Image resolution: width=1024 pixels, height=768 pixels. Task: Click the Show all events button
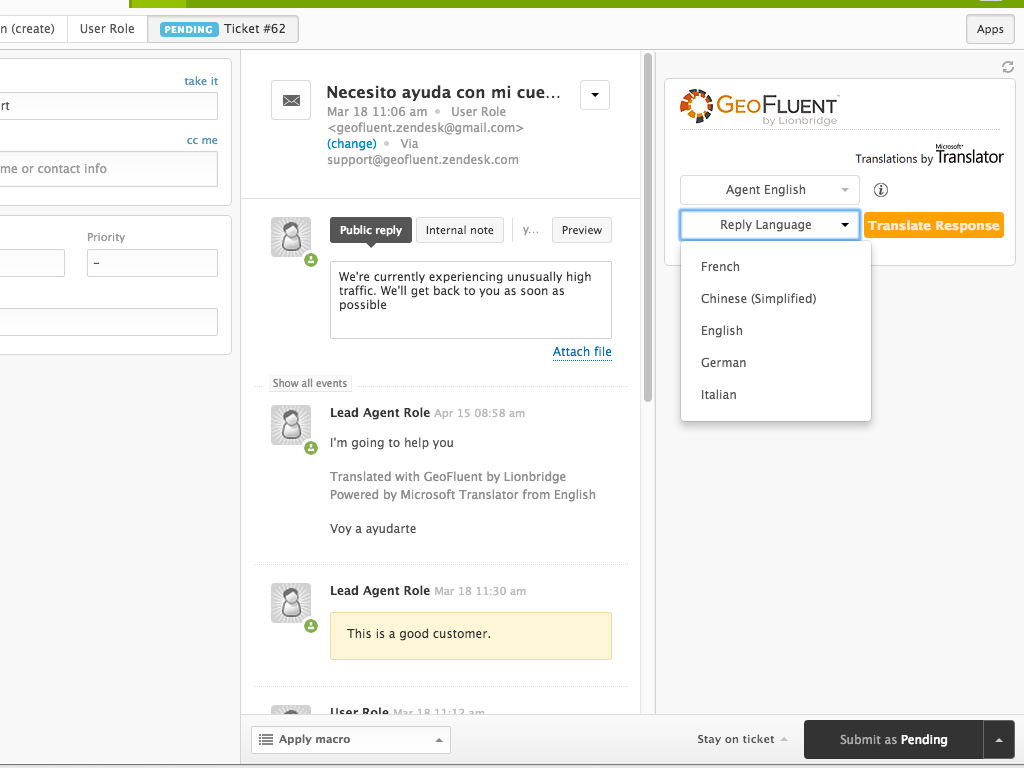(x=310, y=383)
